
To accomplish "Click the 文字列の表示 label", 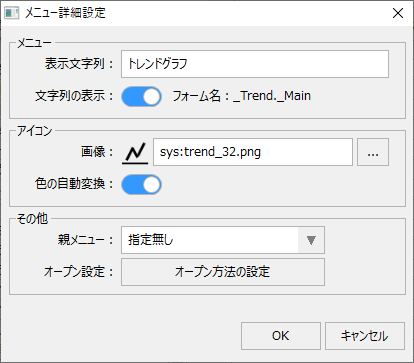I will tap(74, 96).
